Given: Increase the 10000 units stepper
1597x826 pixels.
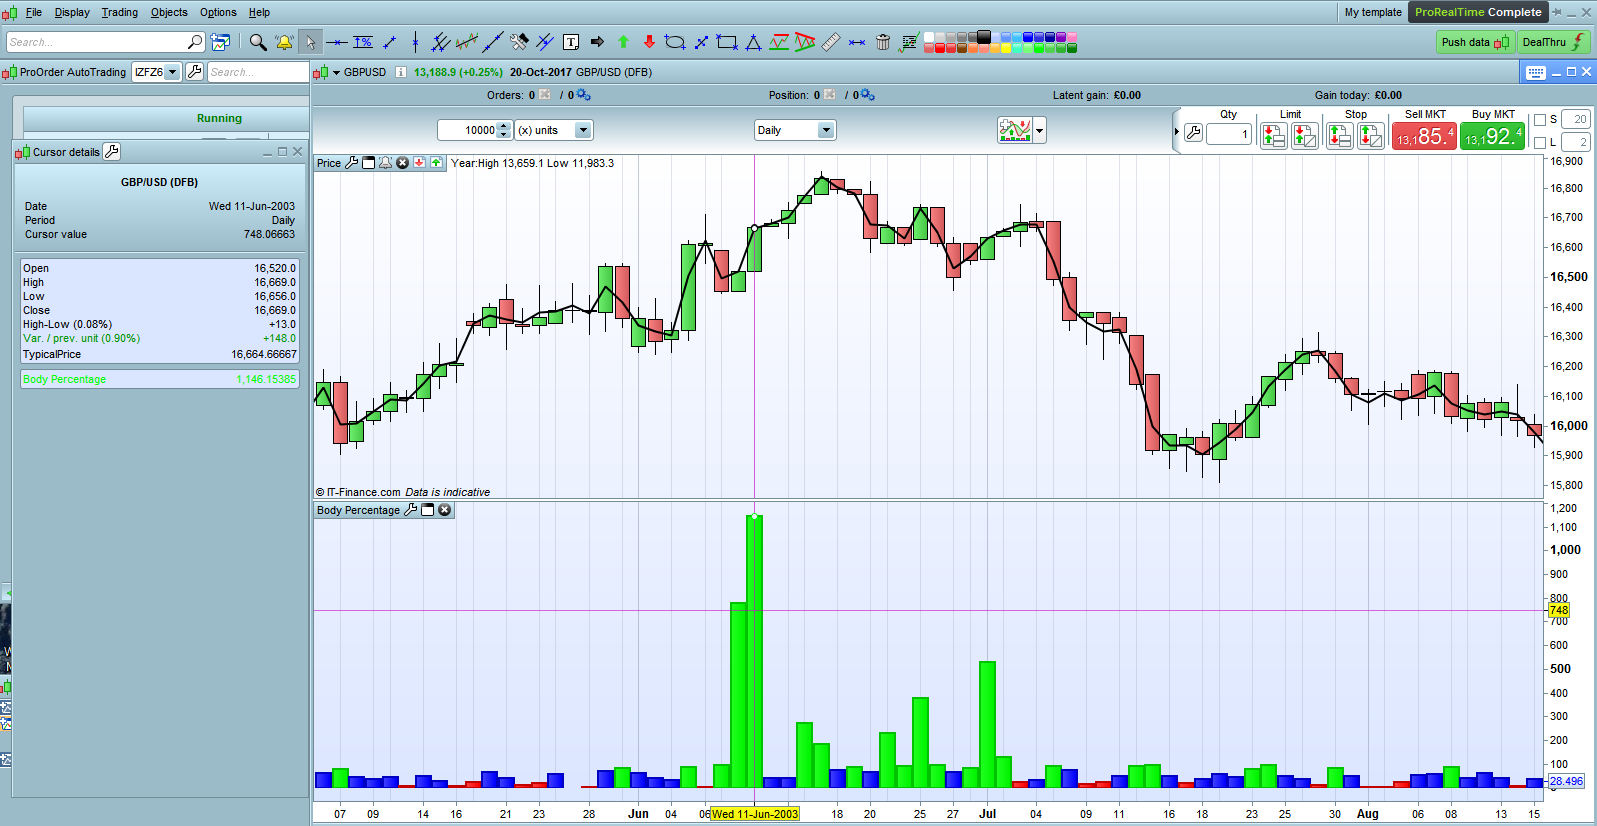Looking at the screenshot, I should [504, 126].
